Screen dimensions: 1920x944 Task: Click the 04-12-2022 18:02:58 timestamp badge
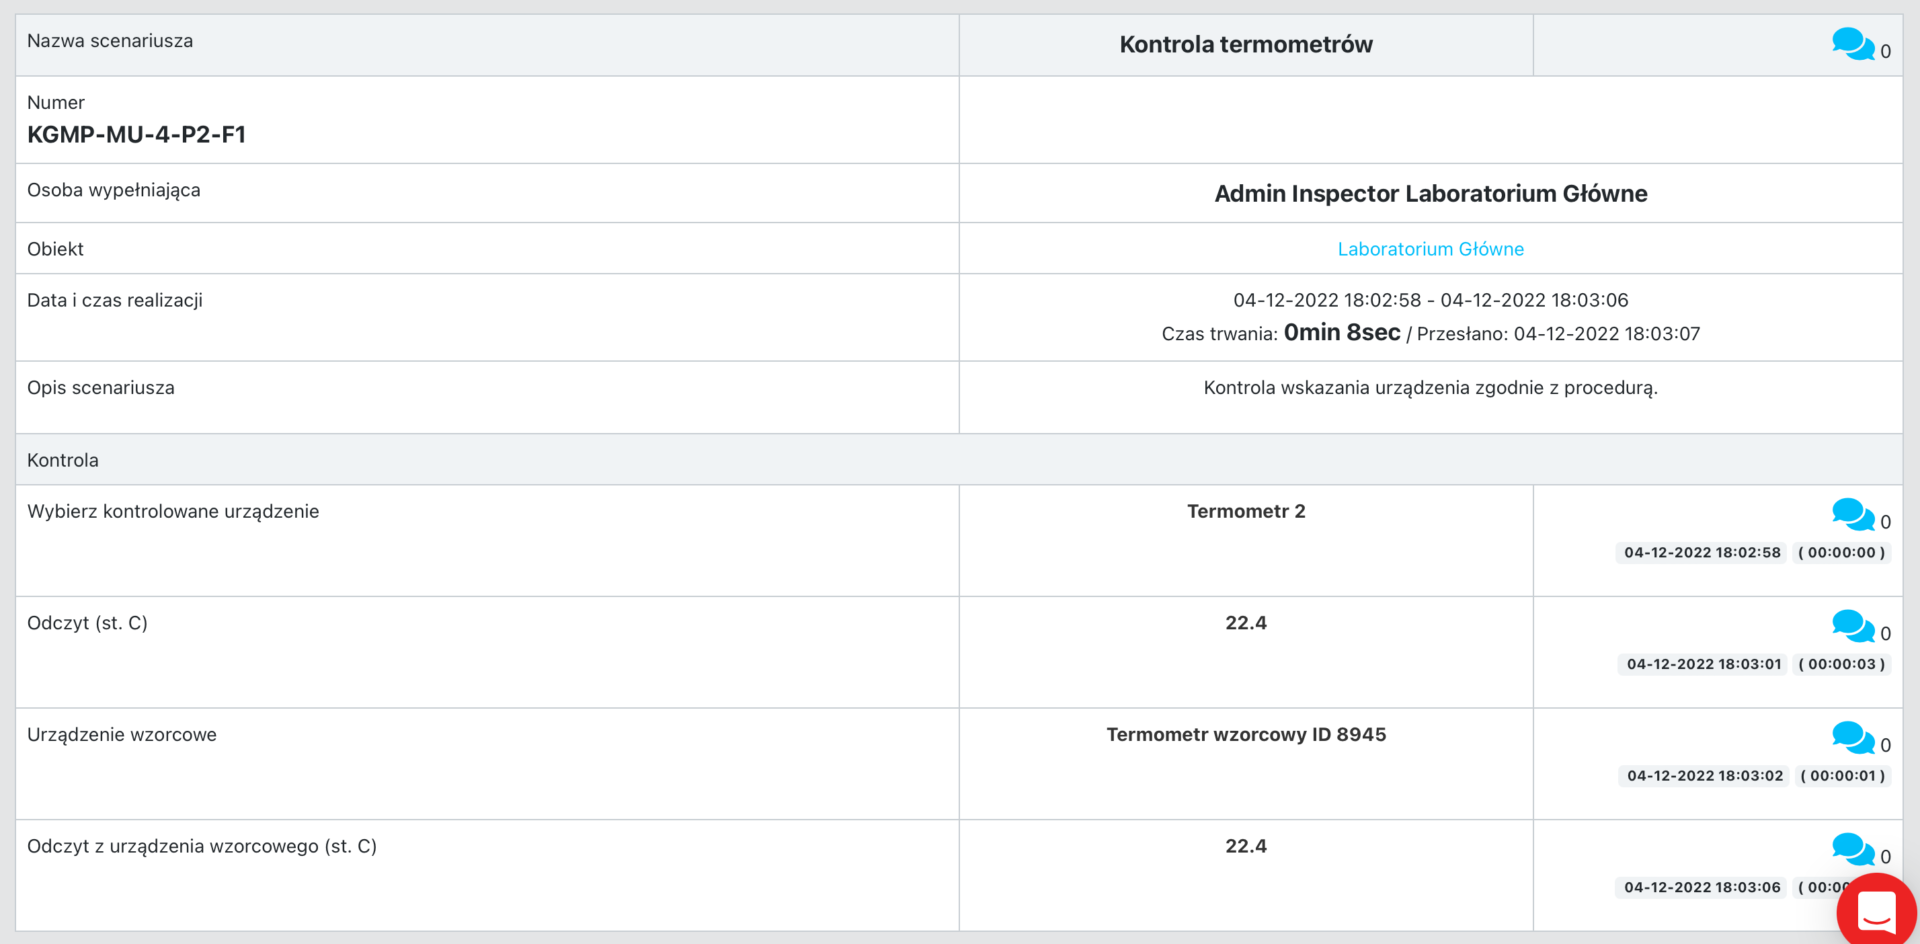1702,553
